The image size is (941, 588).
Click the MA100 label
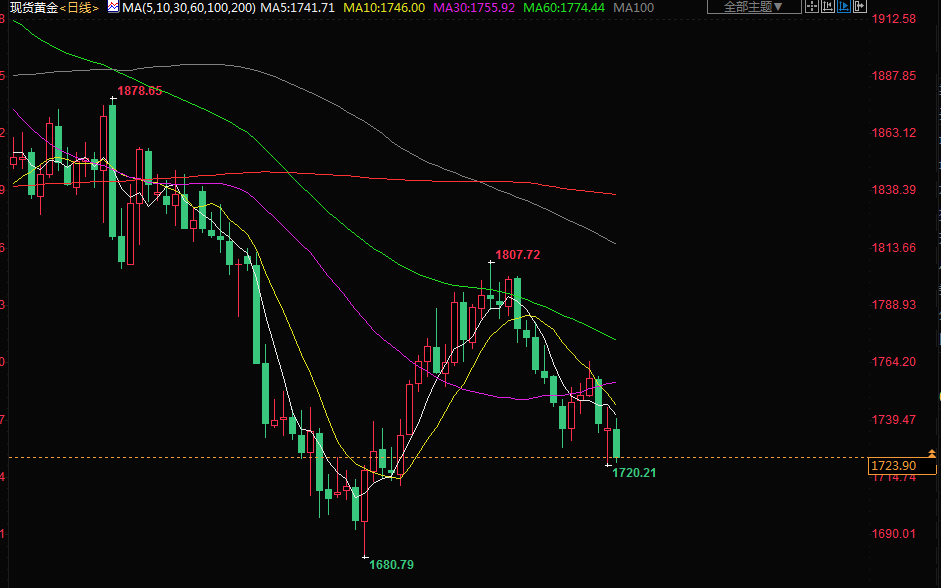coord(634,7)
